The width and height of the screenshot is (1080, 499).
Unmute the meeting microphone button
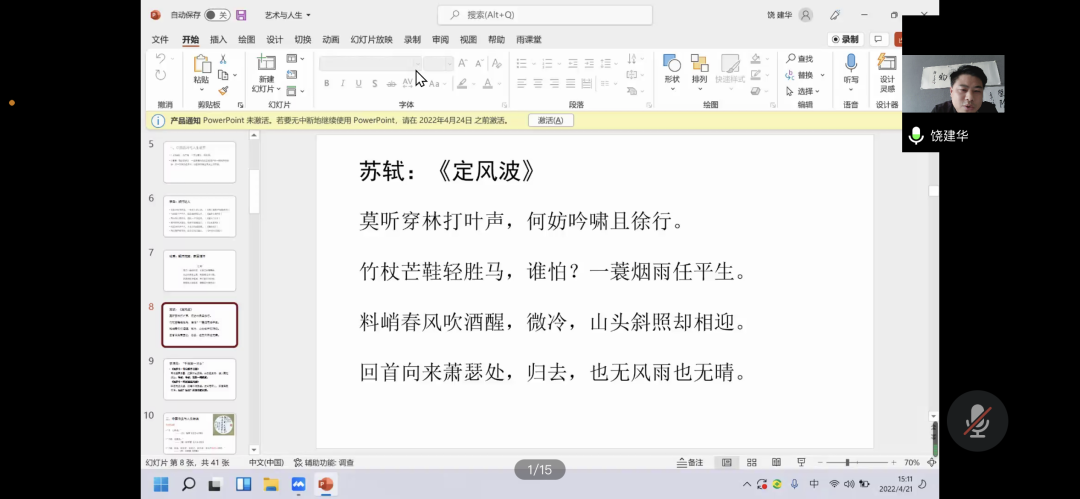point(976,421)
